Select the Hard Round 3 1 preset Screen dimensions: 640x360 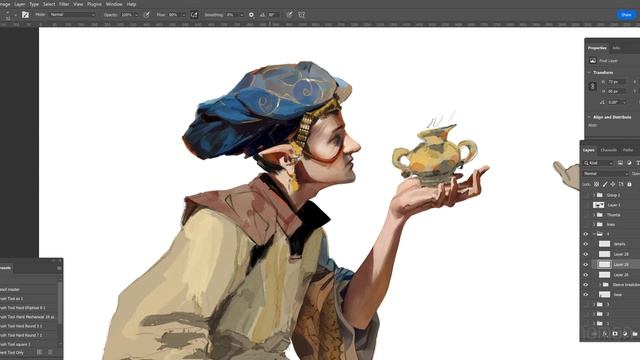(28, 326)
